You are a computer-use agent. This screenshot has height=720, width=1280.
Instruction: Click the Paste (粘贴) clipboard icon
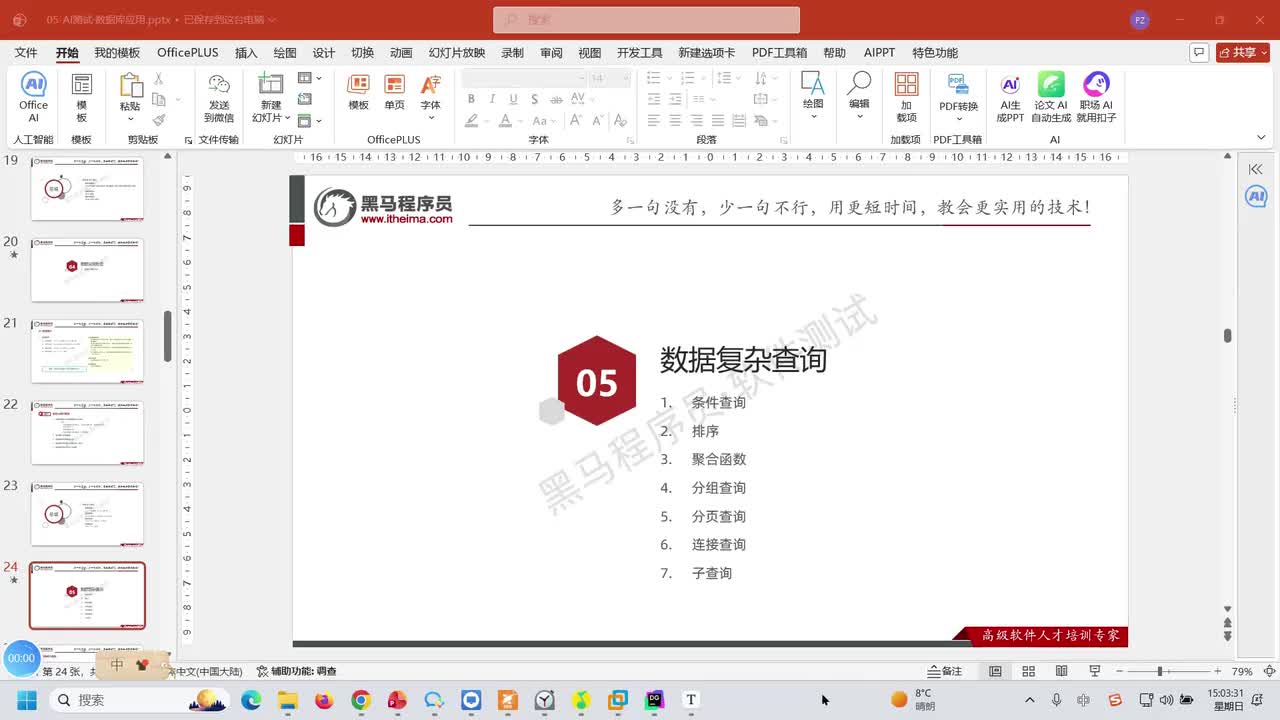(x=131, y=86)
